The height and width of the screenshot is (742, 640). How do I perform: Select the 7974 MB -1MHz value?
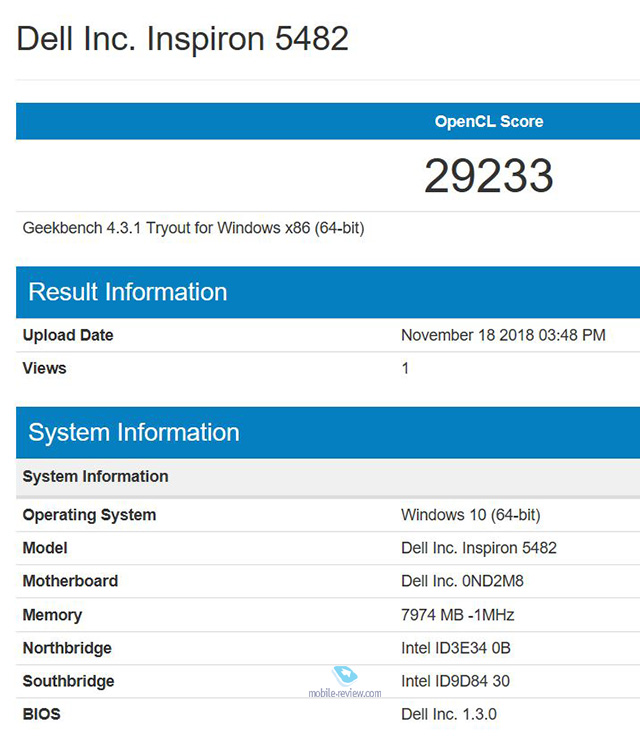[x=458, y=615]
